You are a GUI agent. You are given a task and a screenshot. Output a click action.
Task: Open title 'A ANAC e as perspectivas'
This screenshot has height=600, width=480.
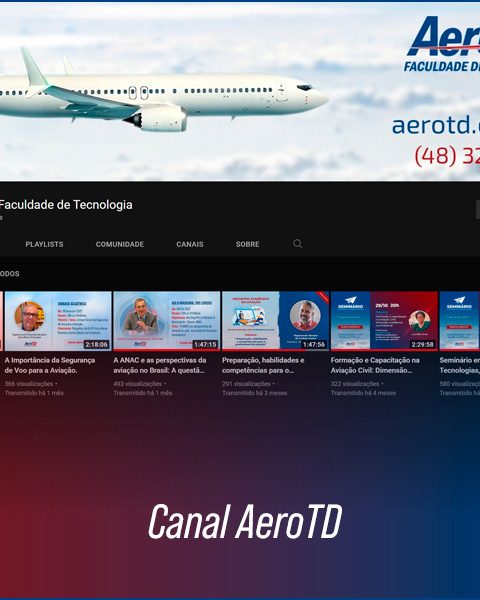[x=160, y=365]
